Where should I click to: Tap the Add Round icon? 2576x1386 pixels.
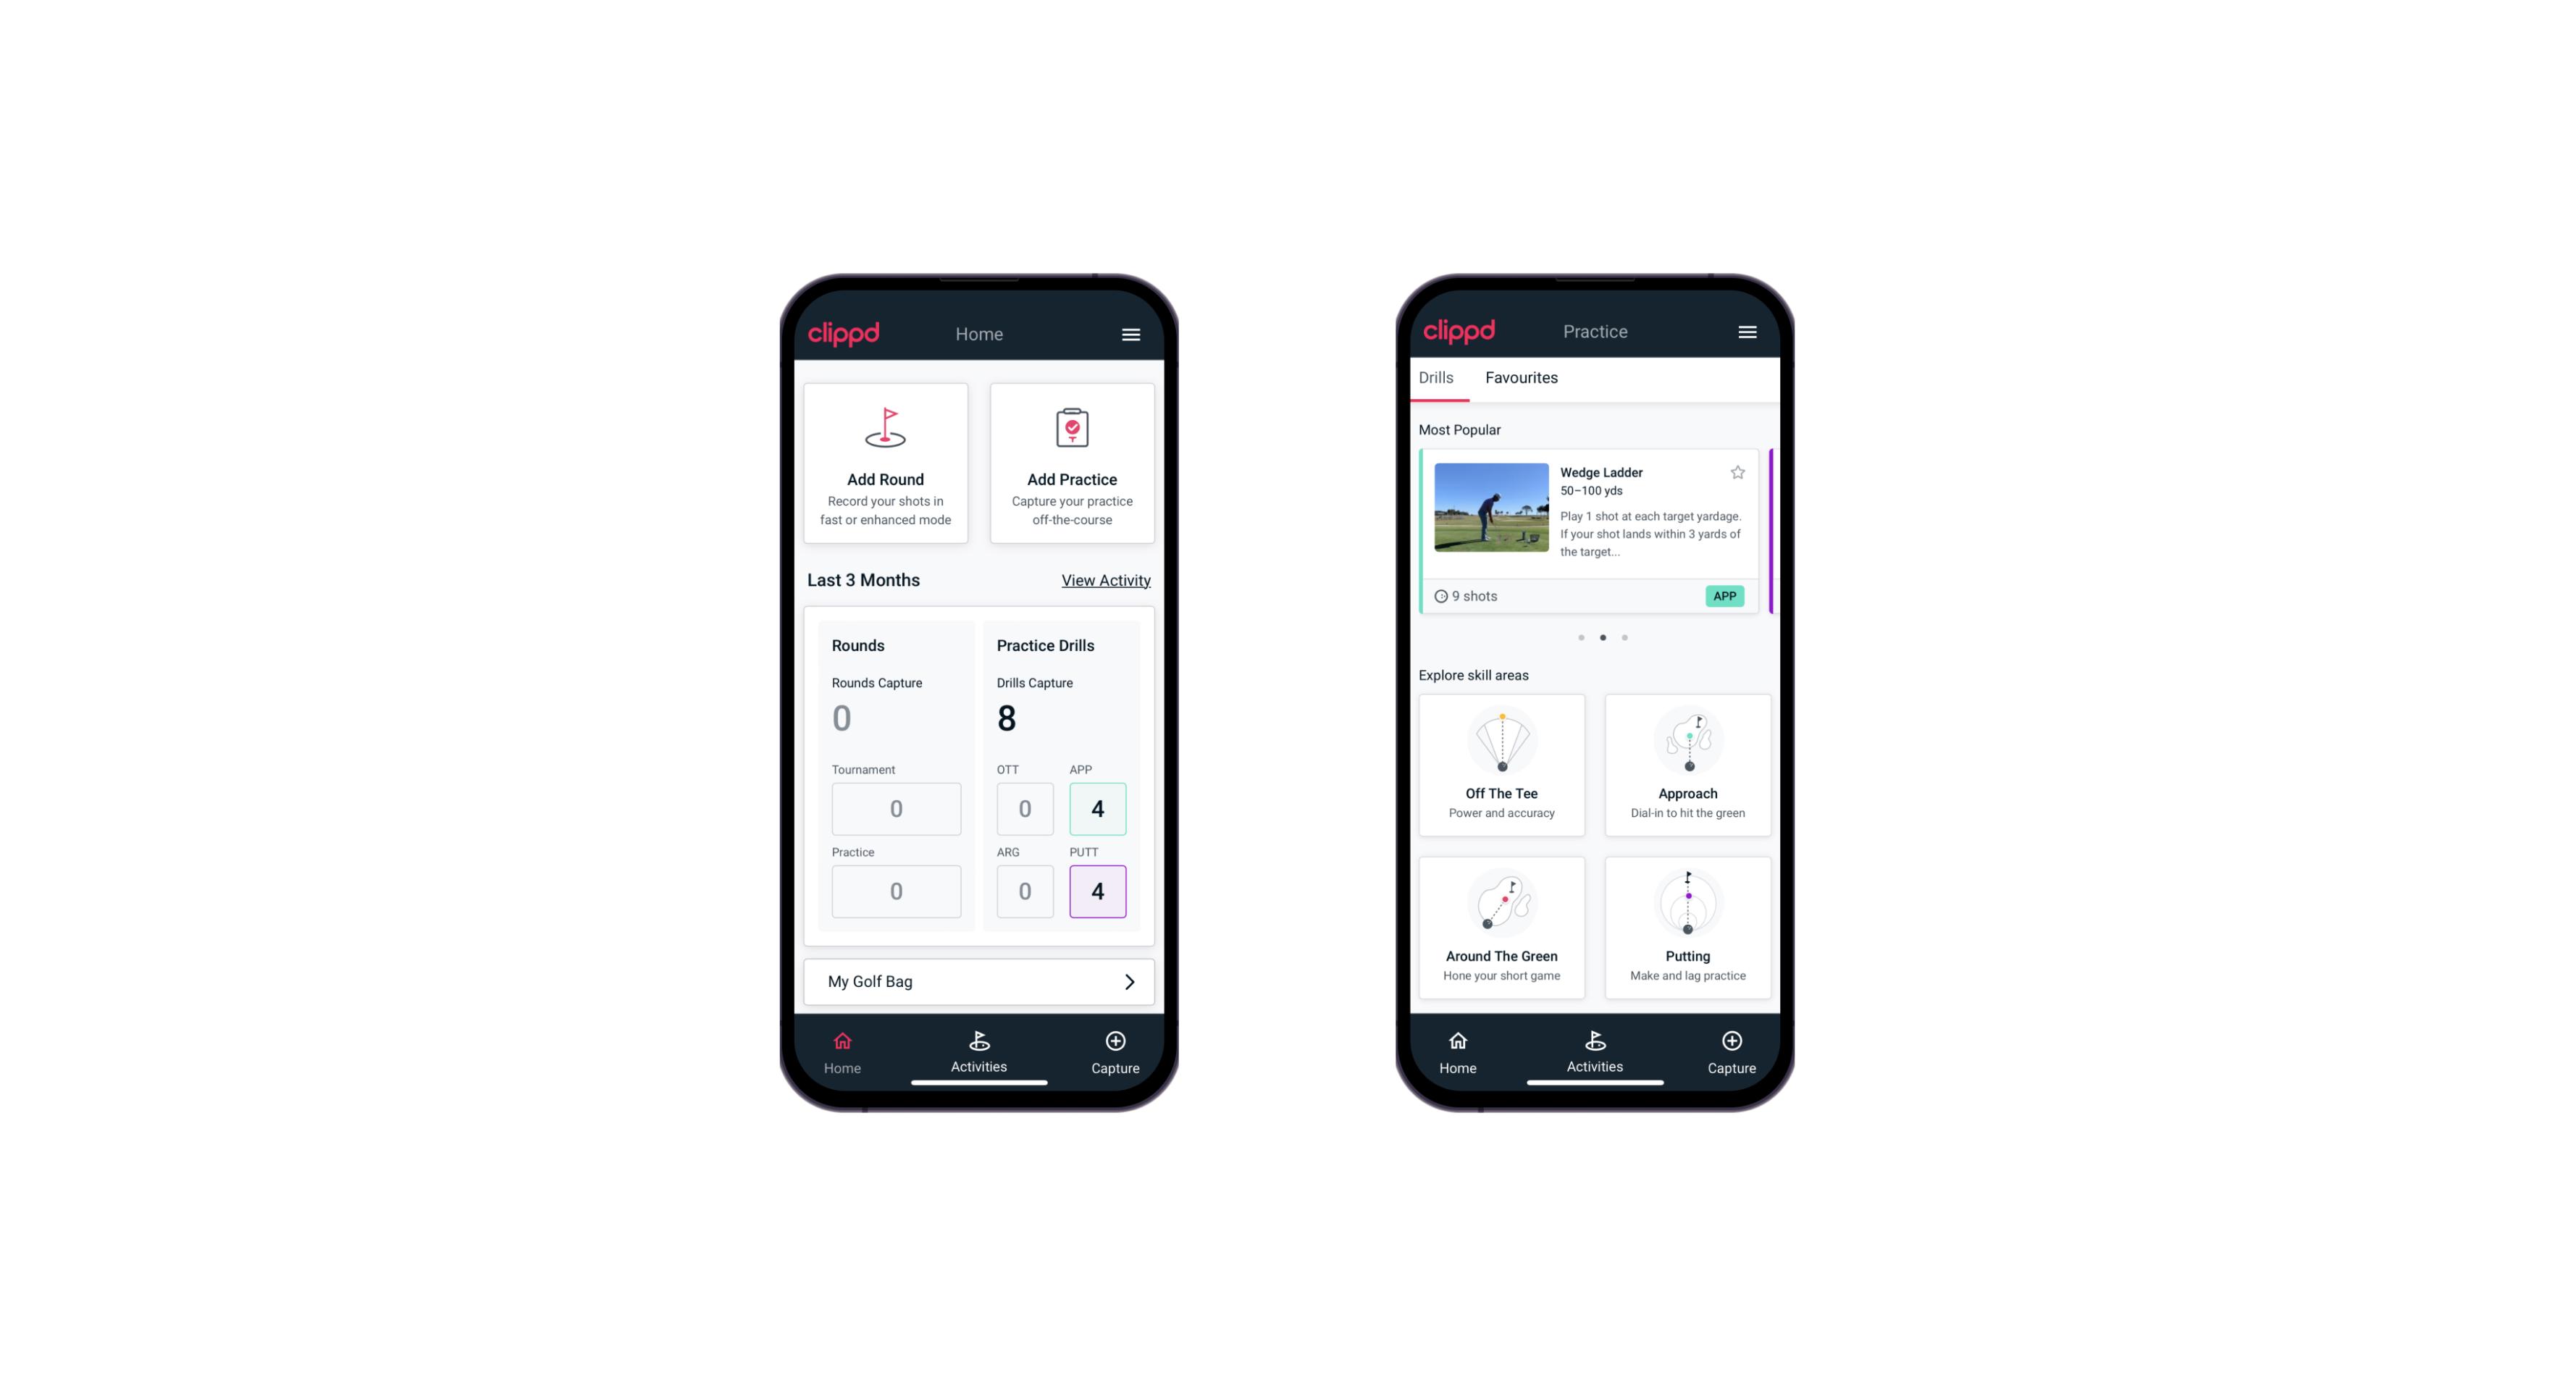point(884,430)
